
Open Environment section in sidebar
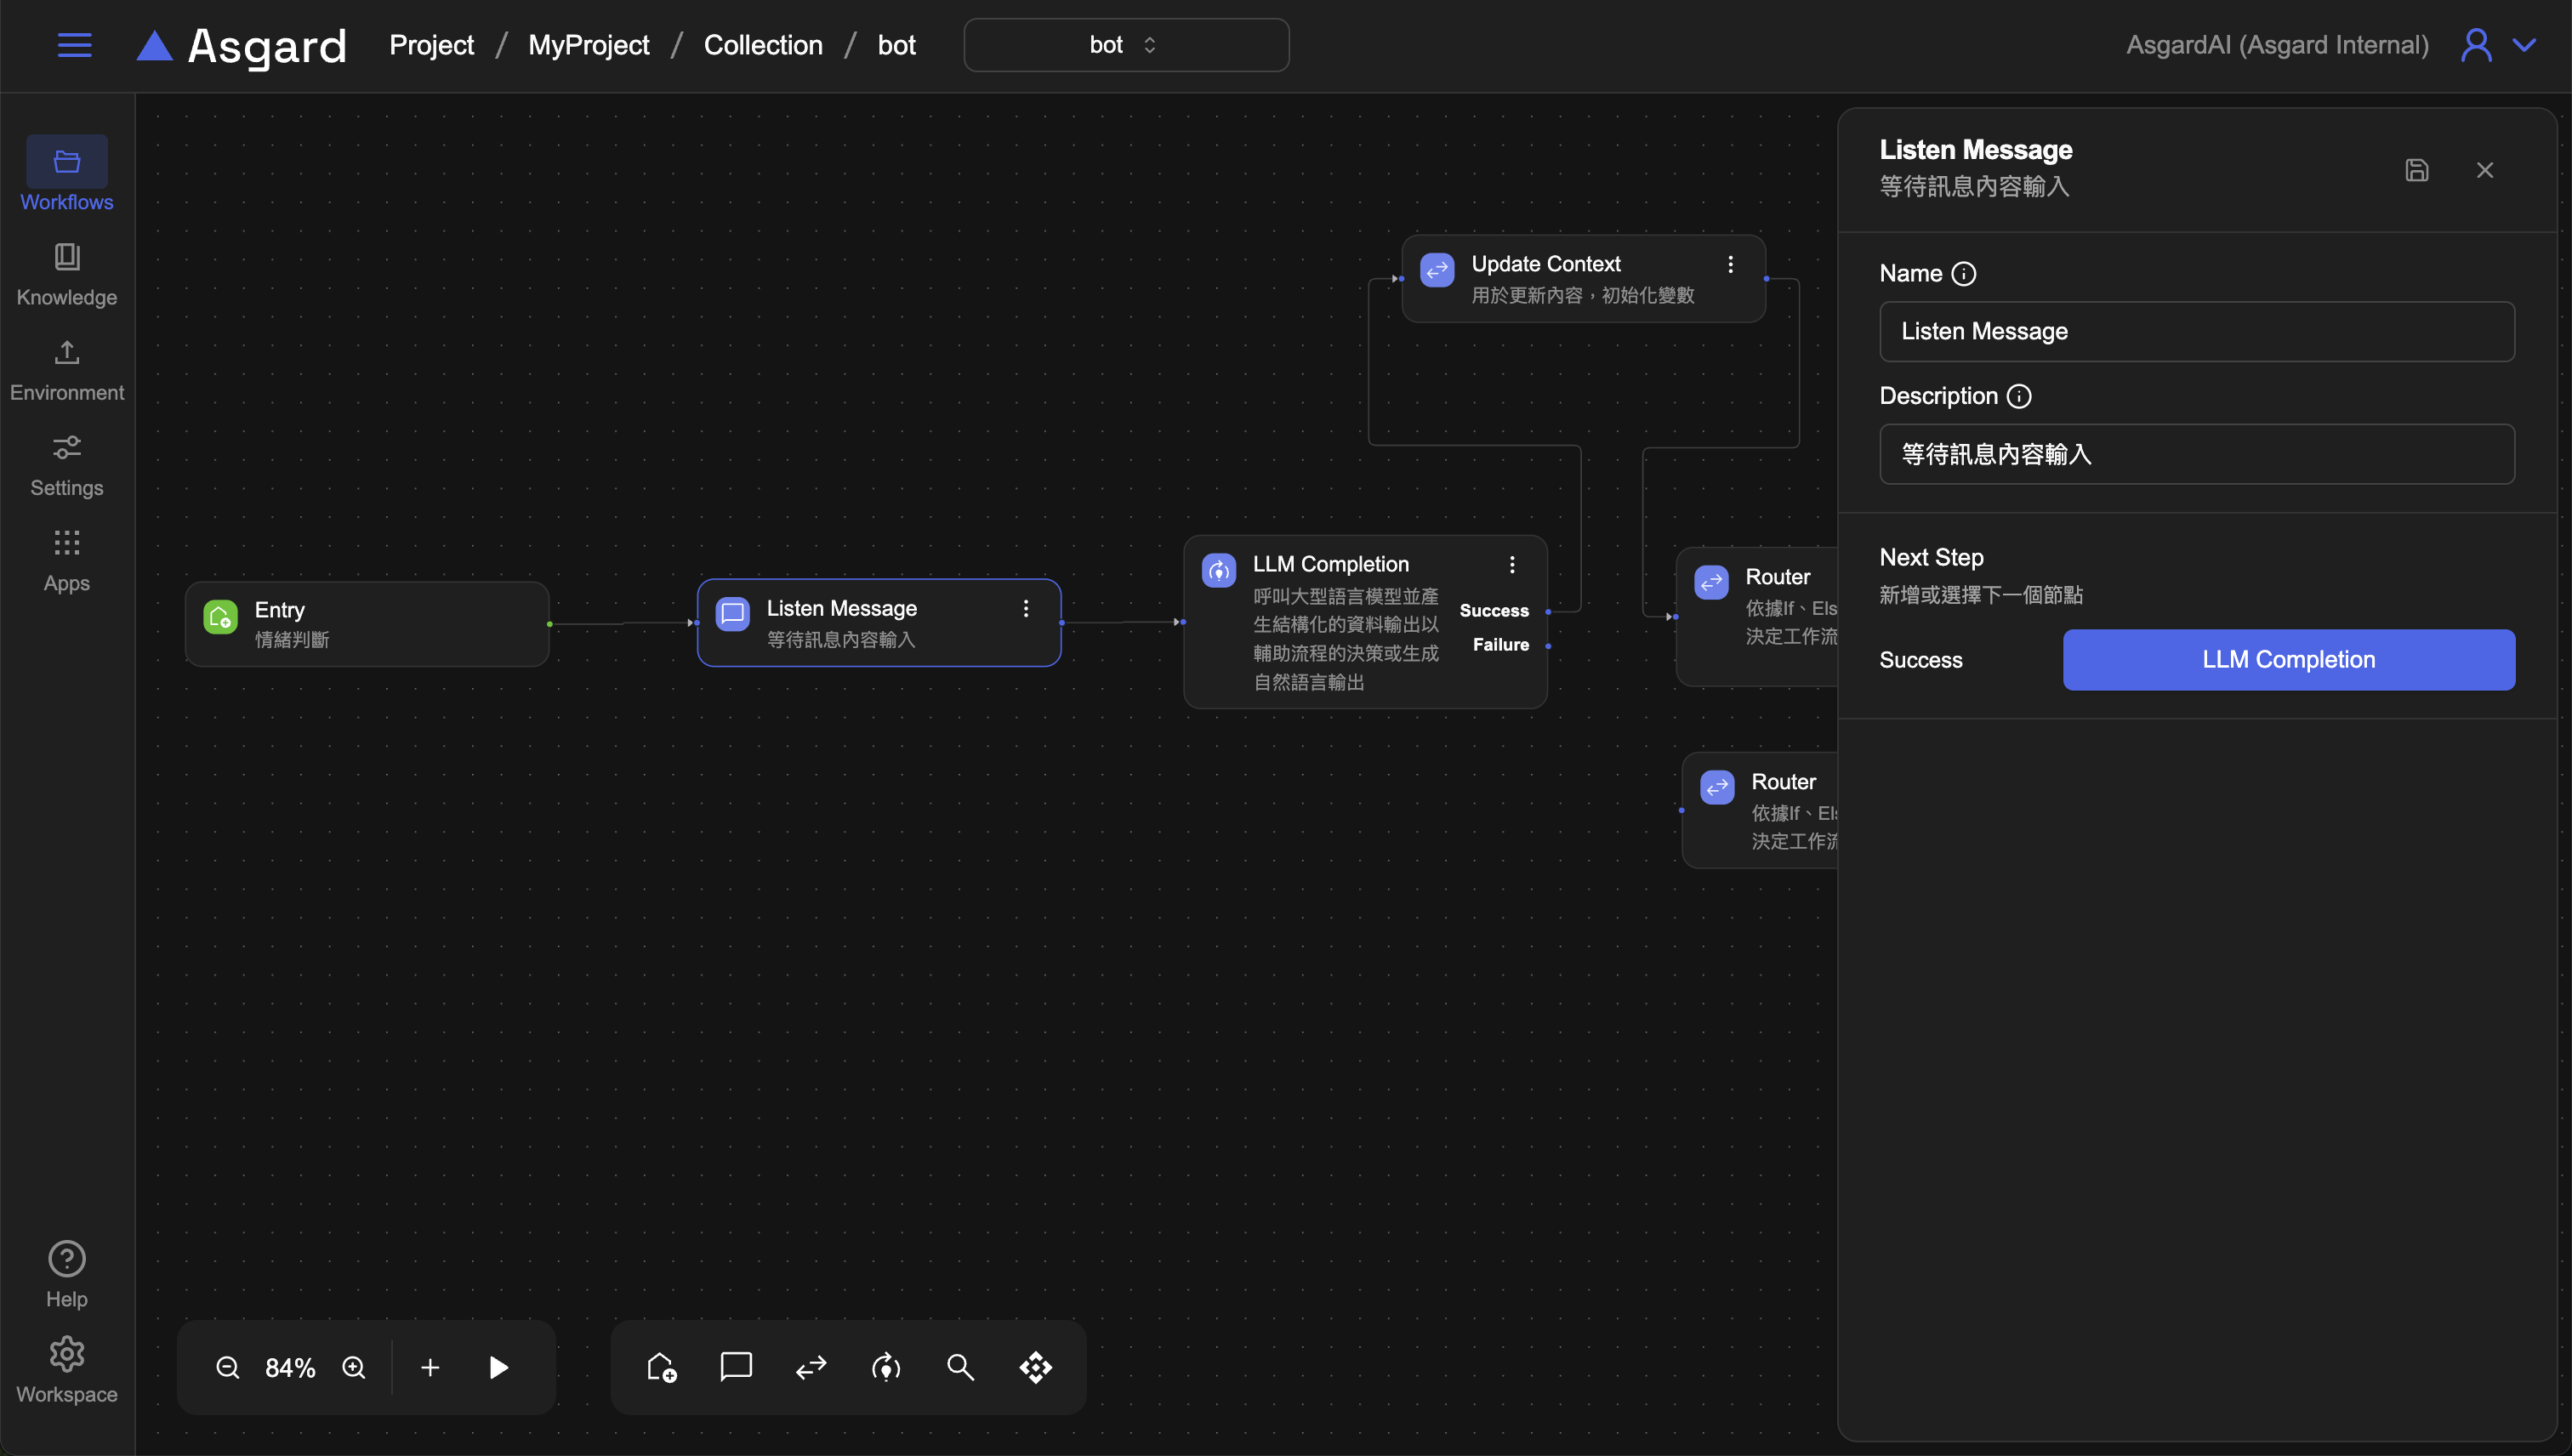pyautogui.click(x=67, y=369)
